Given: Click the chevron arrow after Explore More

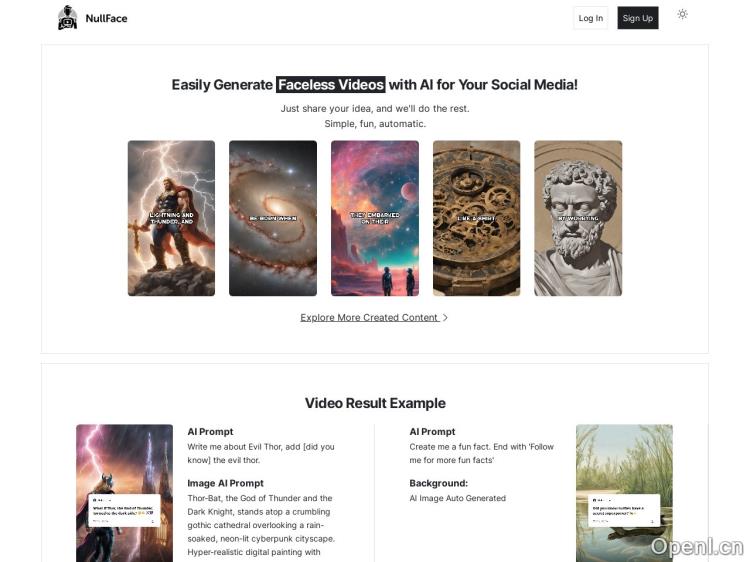Looking at the screenshot, I should tap(445, 318).
